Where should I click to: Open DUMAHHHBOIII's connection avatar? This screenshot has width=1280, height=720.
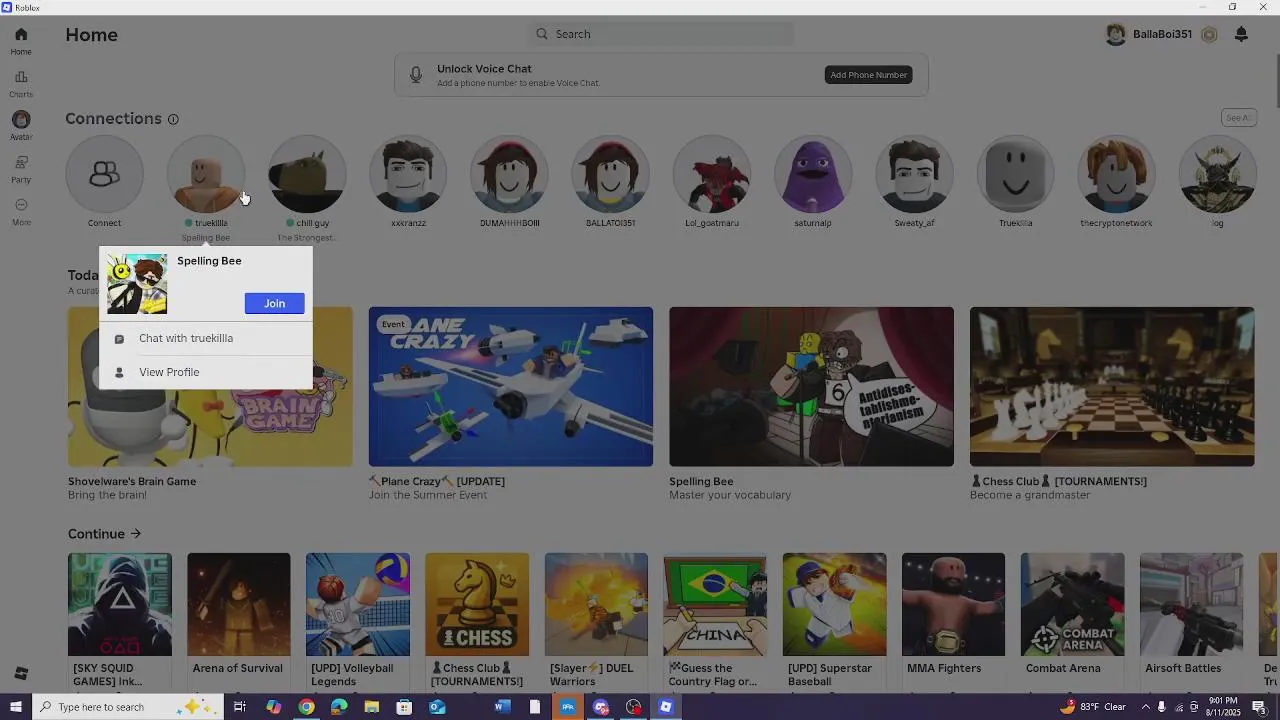tap(509, 174)
